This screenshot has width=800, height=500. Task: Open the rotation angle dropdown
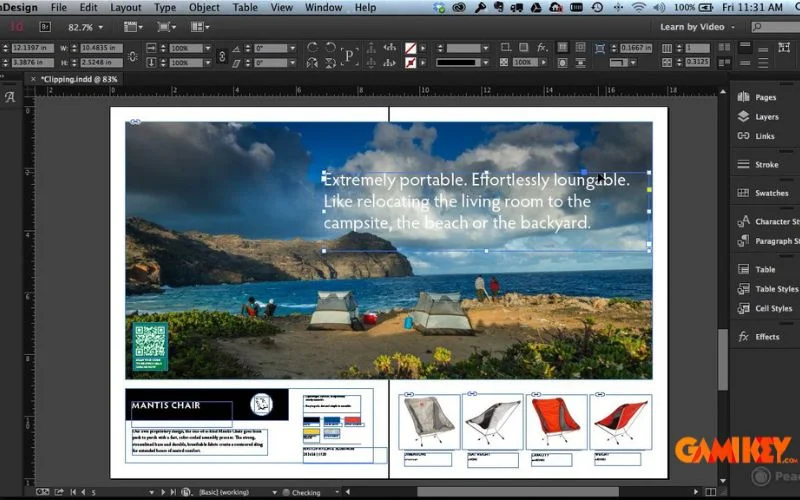[x=292, y=48]
